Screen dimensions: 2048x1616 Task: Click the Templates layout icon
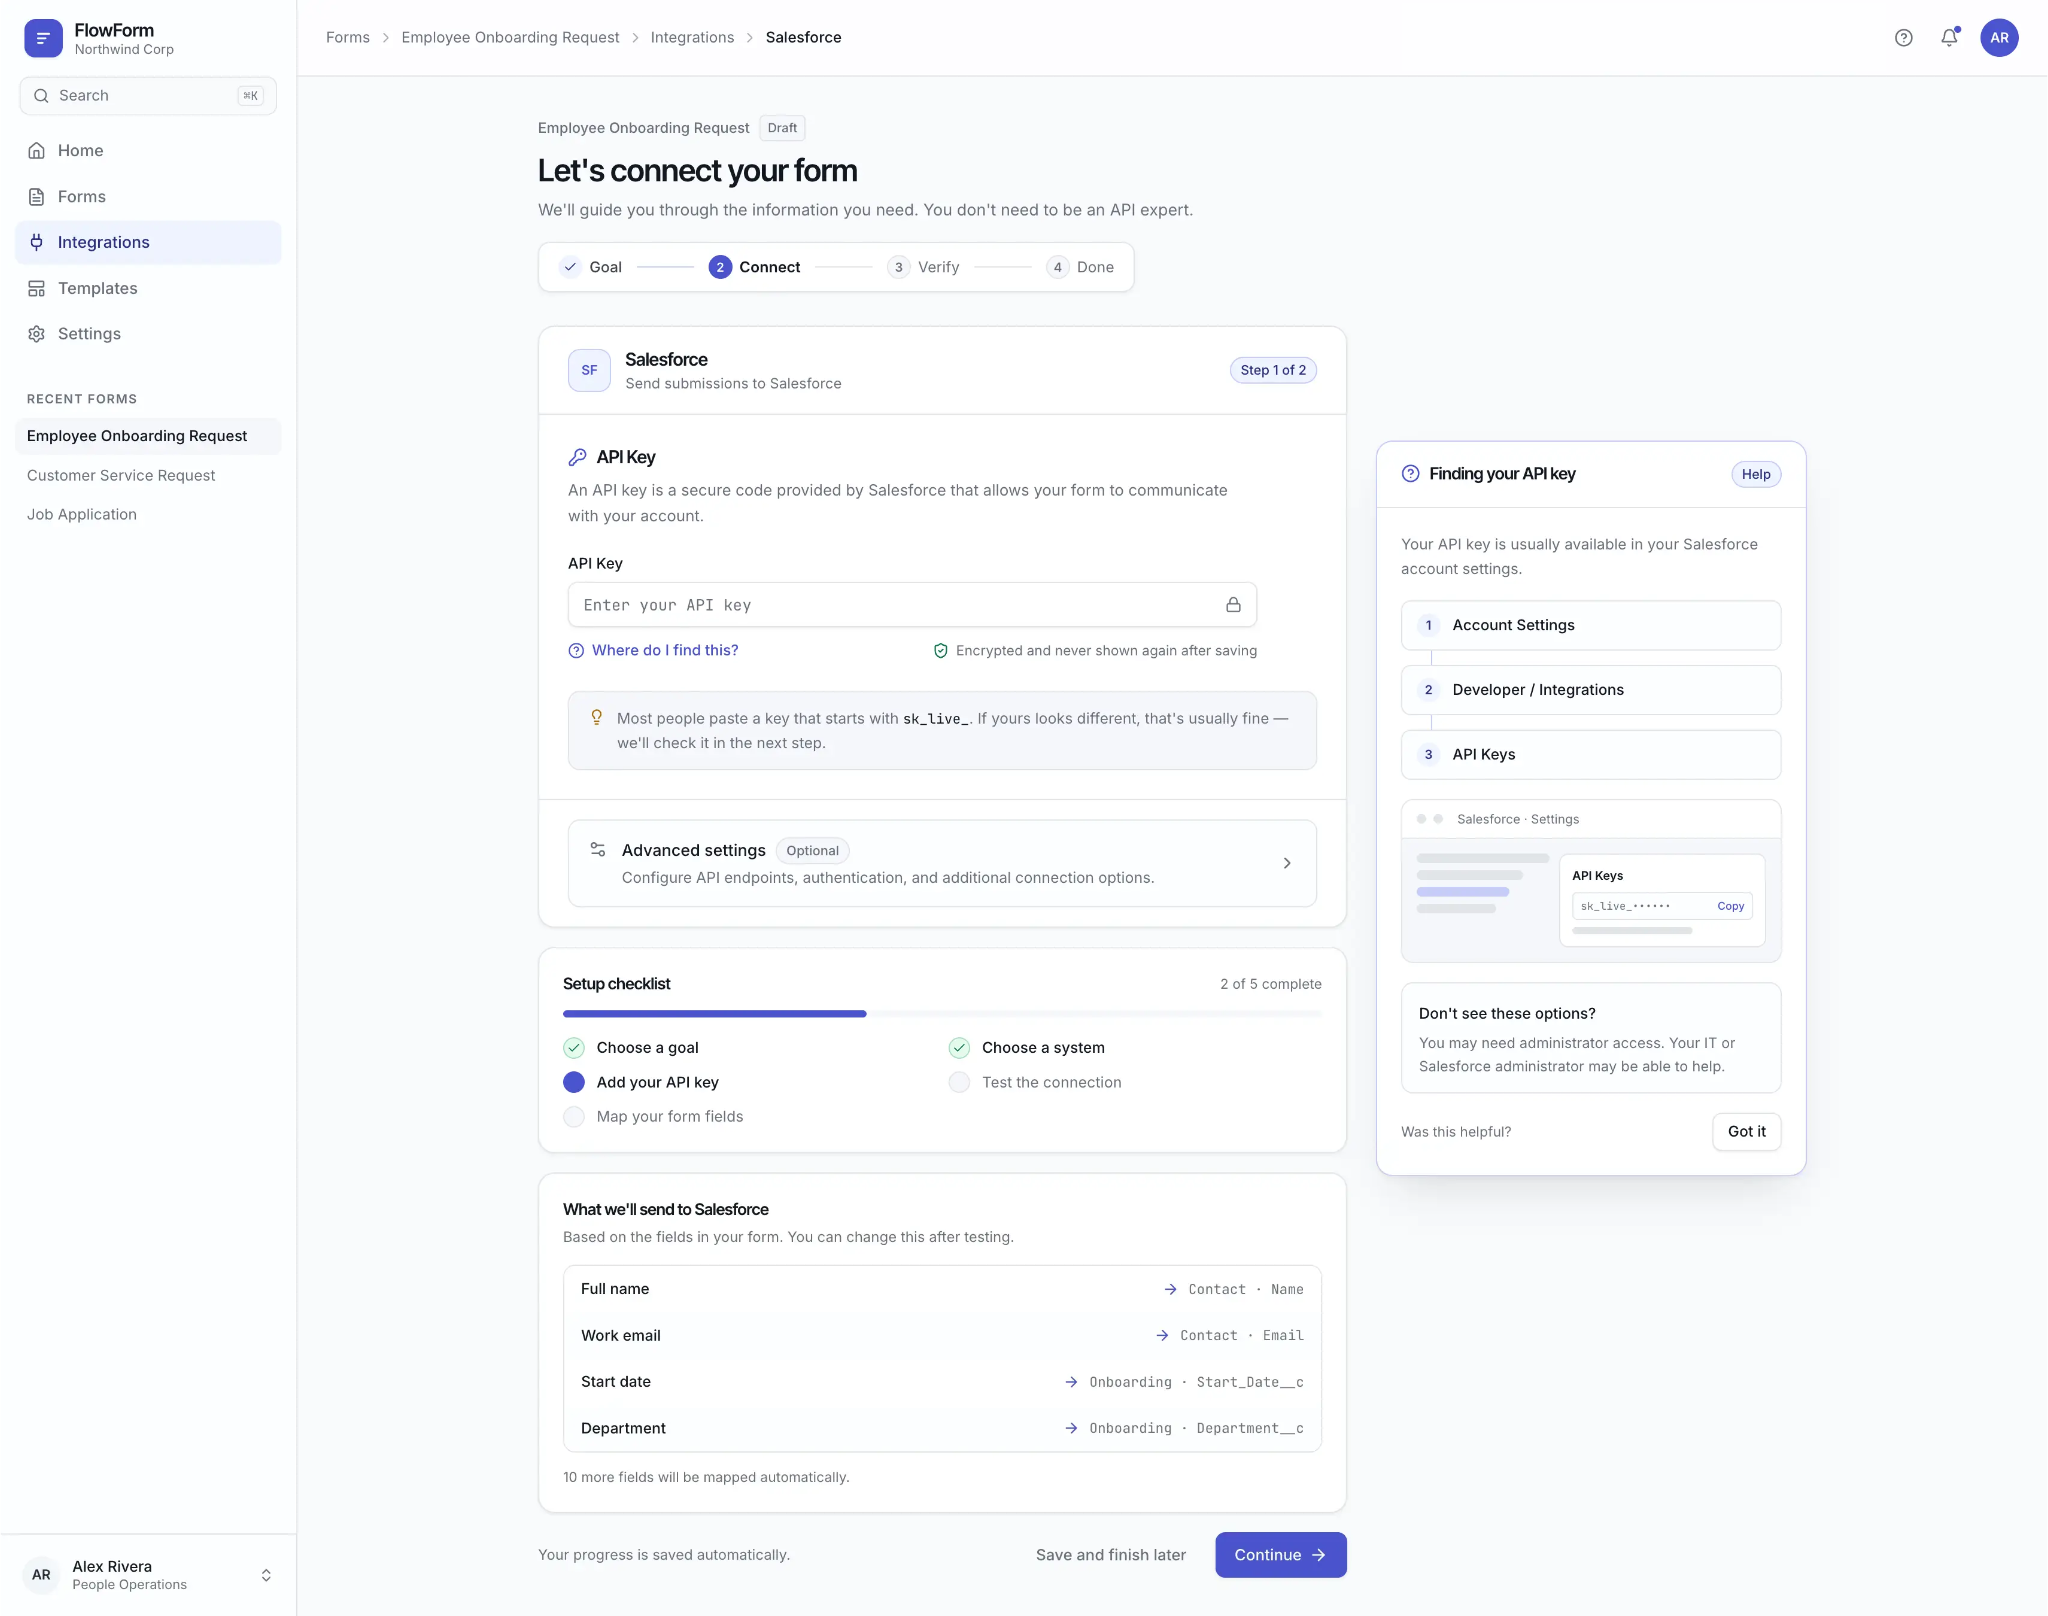tap(37, 288)
